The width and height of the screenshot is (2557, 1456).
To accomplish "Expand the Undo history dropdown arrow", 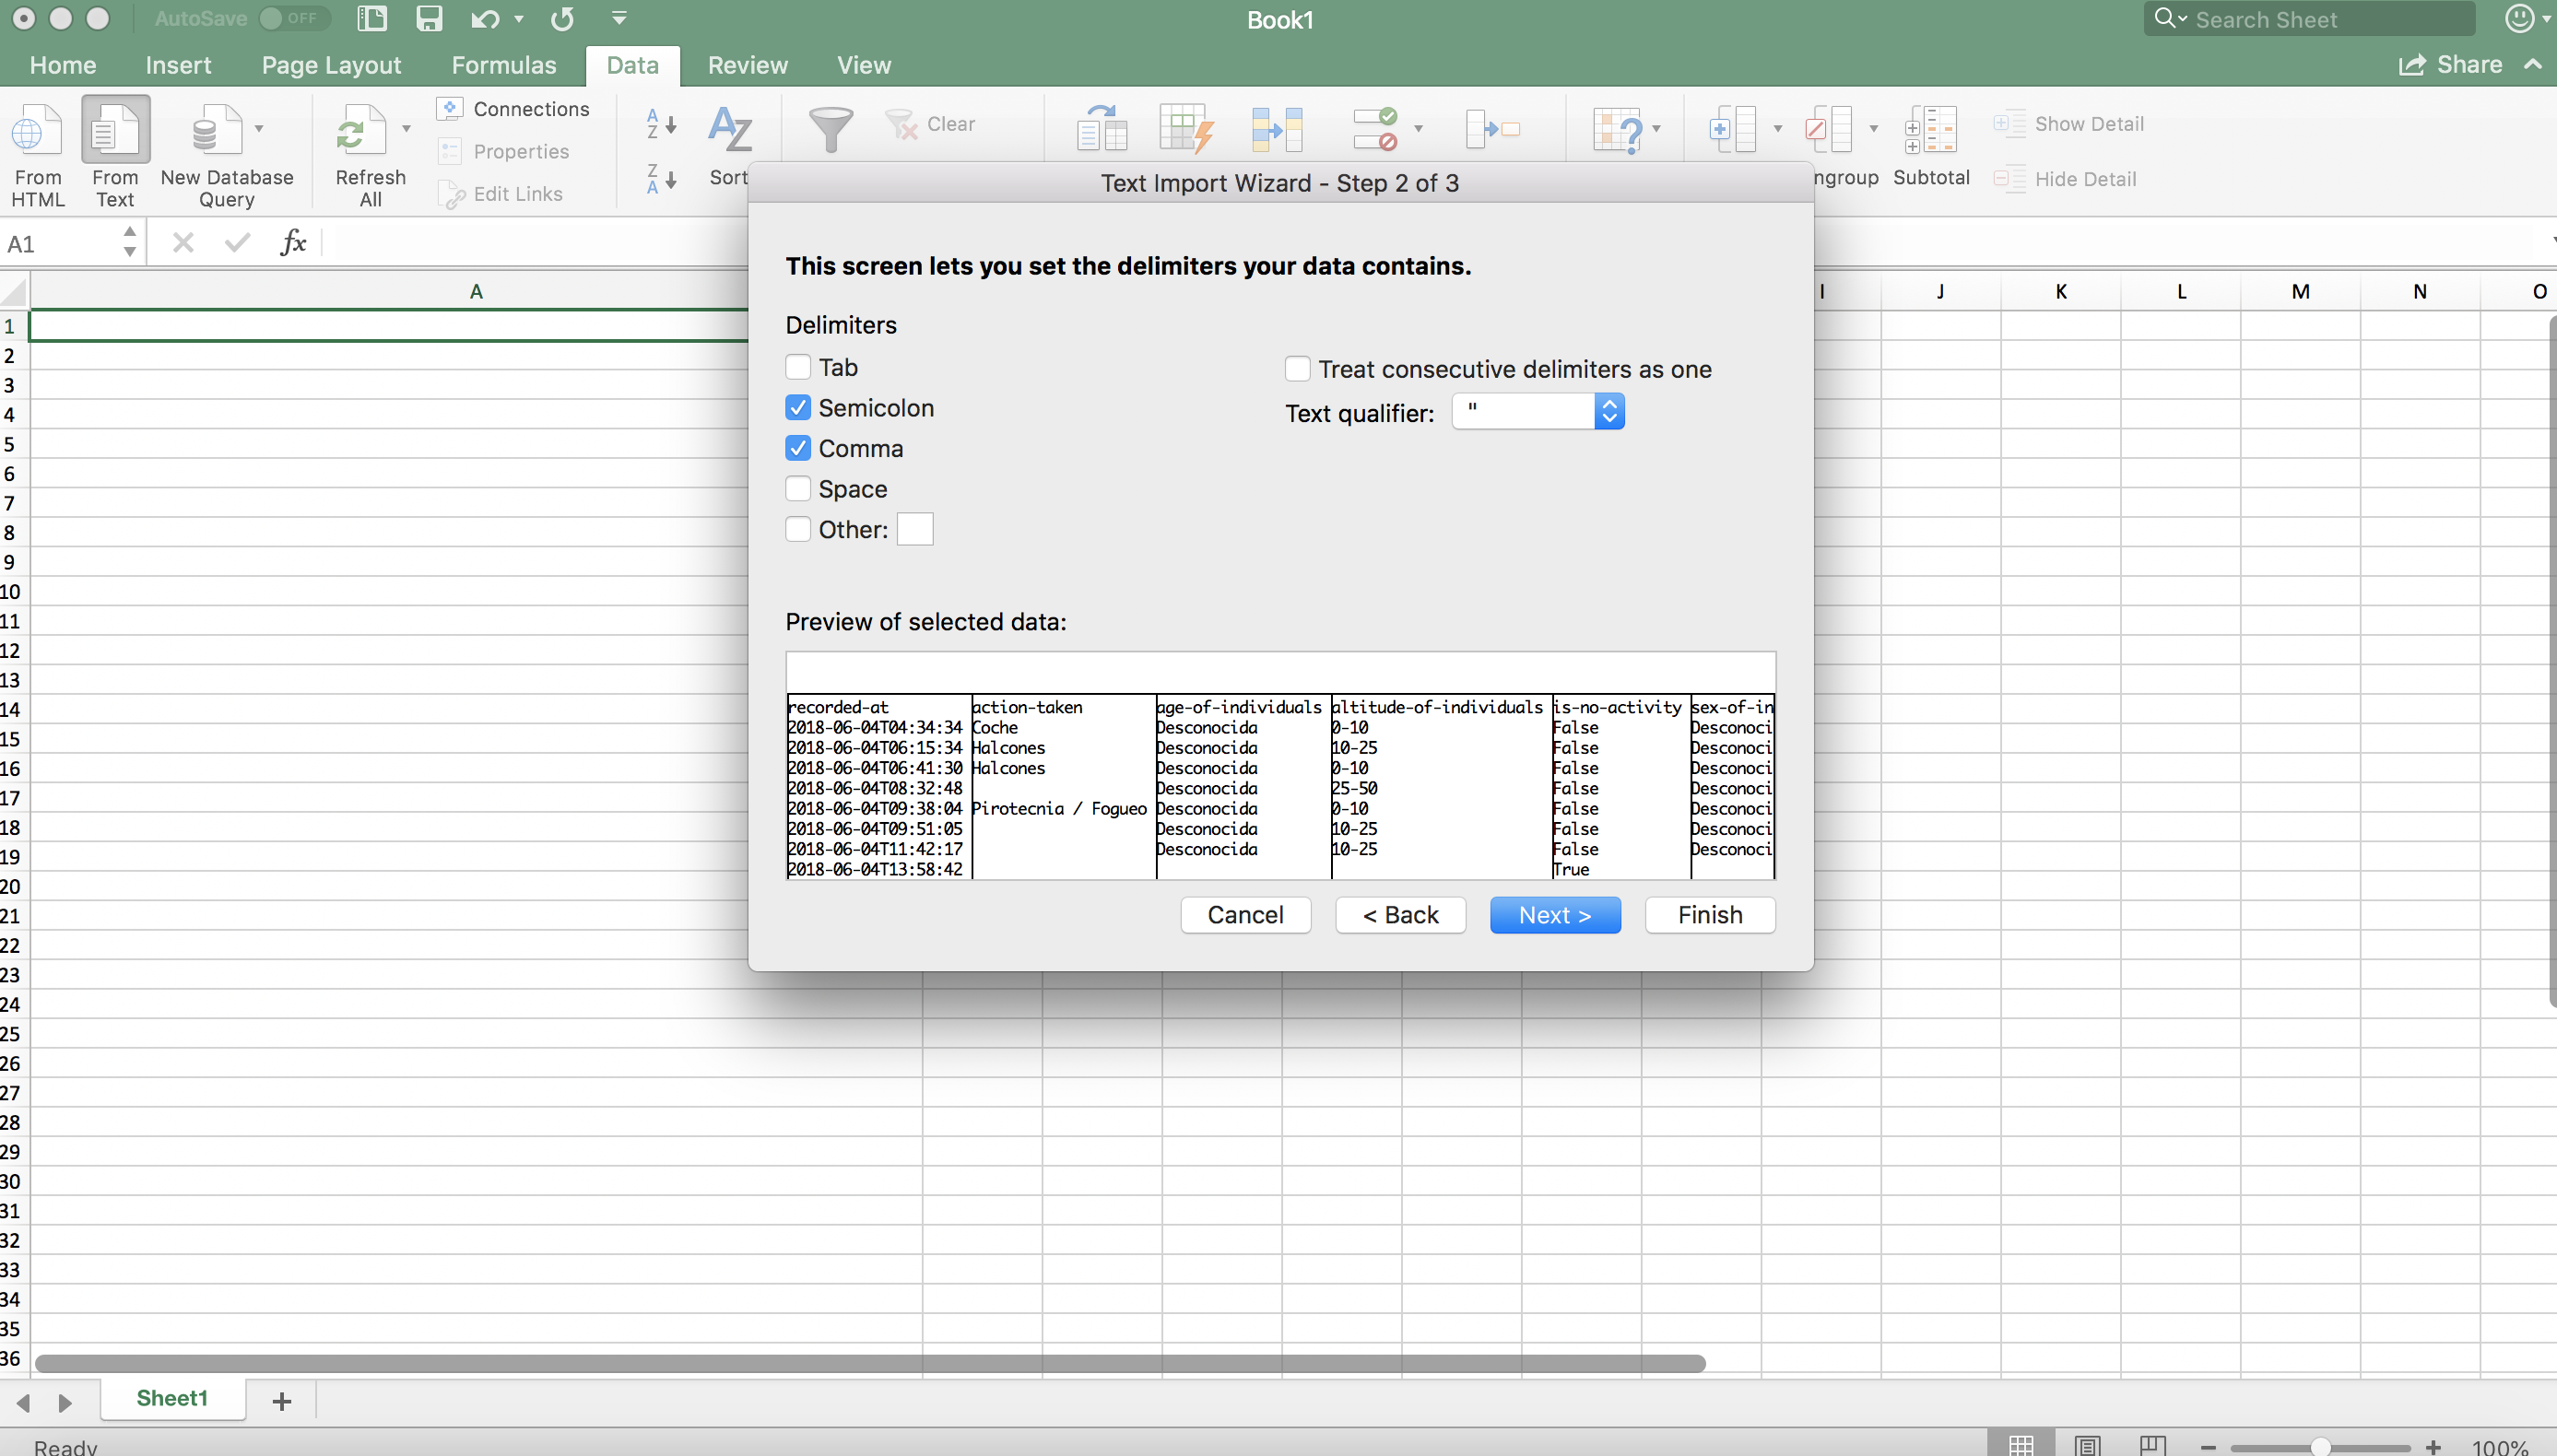I will tap(519, 19).
